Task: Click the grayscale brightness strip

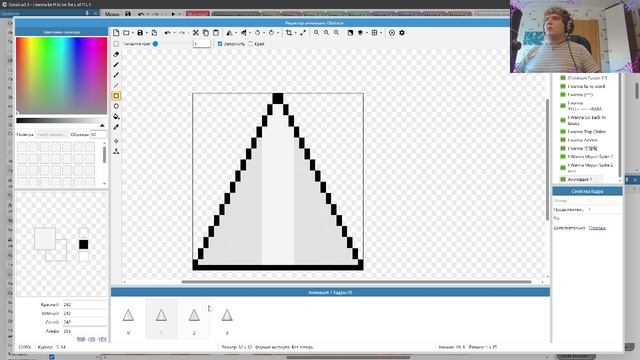Action: (62, 121)
